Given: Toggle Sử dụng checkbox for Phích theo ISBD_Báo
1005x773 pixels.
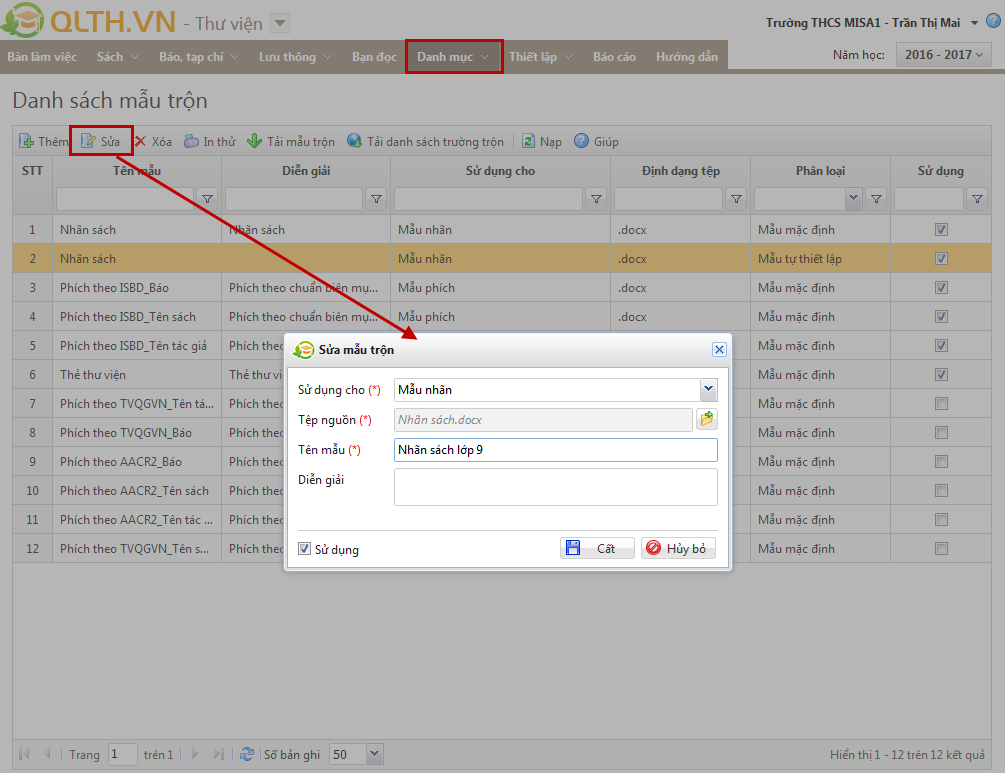Looking at the screenshot, I should (x=941, y=287).
